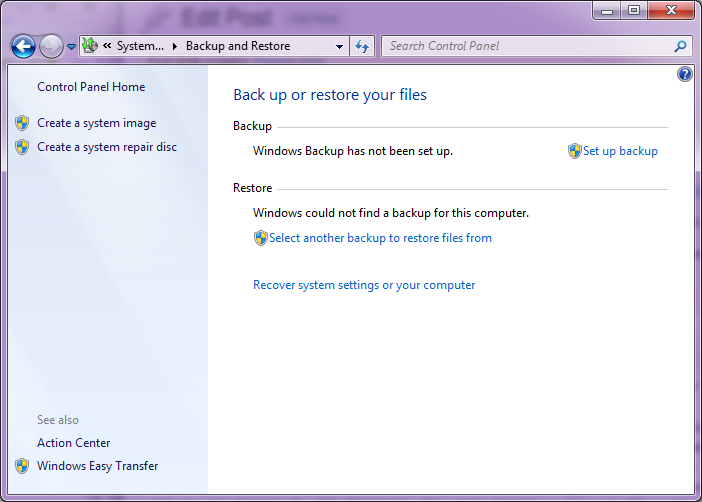Minimize the Backup and Restore window

[x=607, y=10]
